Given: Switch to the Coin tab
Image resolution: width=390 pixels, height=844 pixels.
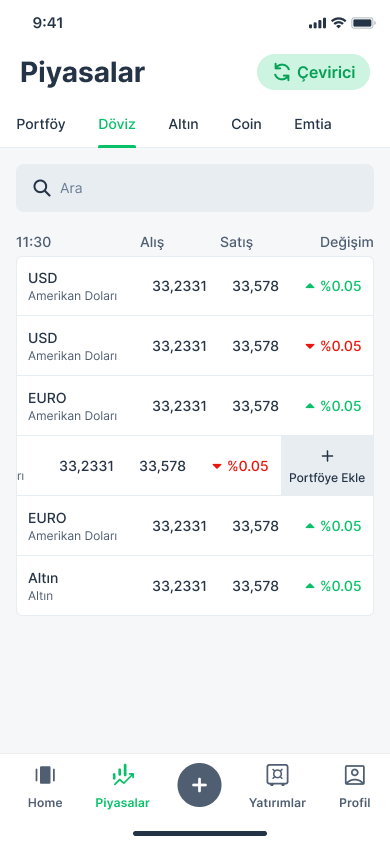Looking at the screenshot, I should [x=246, y=124].
